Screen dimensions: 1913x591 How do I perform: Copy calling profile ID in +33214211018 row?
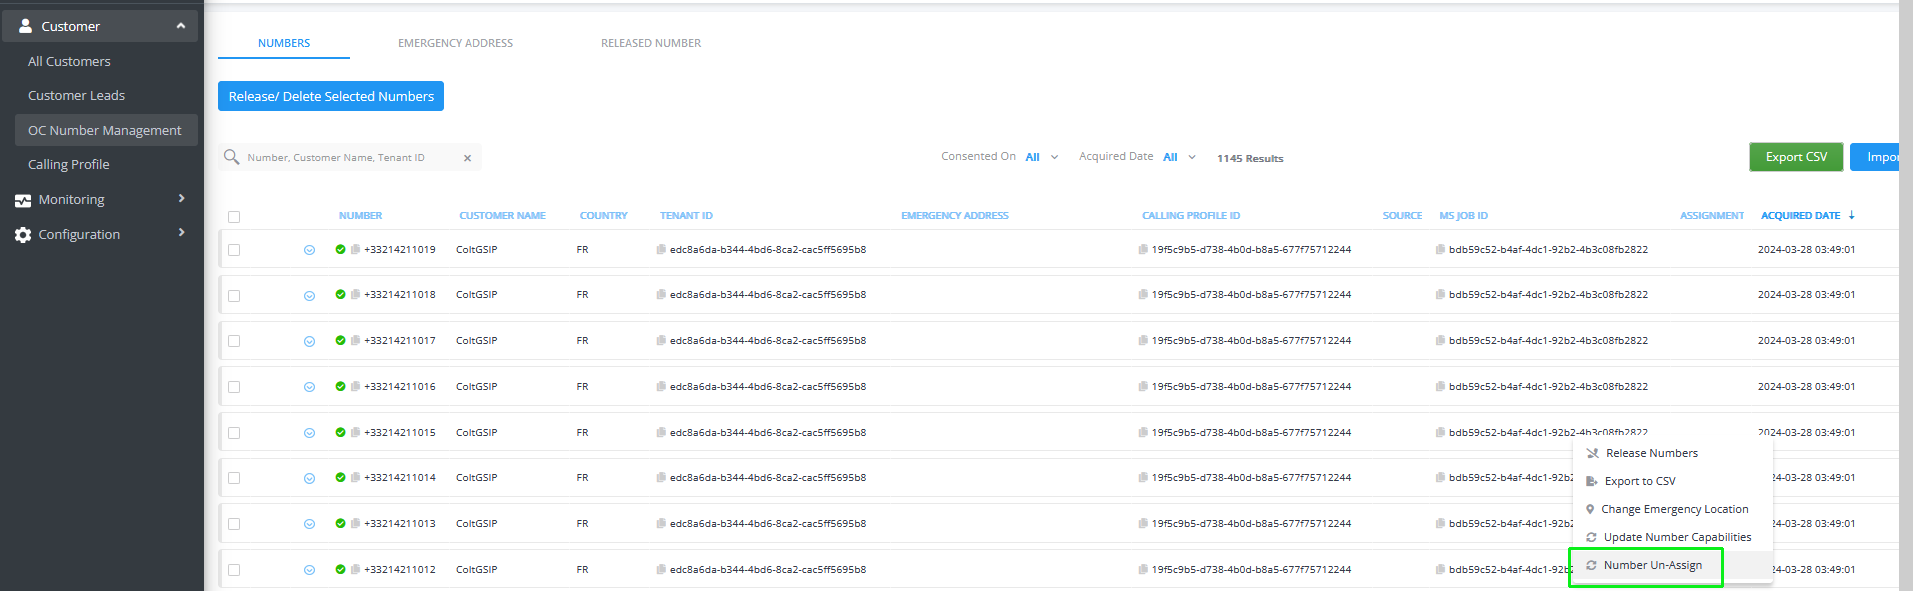click(x=1143, y=295)
